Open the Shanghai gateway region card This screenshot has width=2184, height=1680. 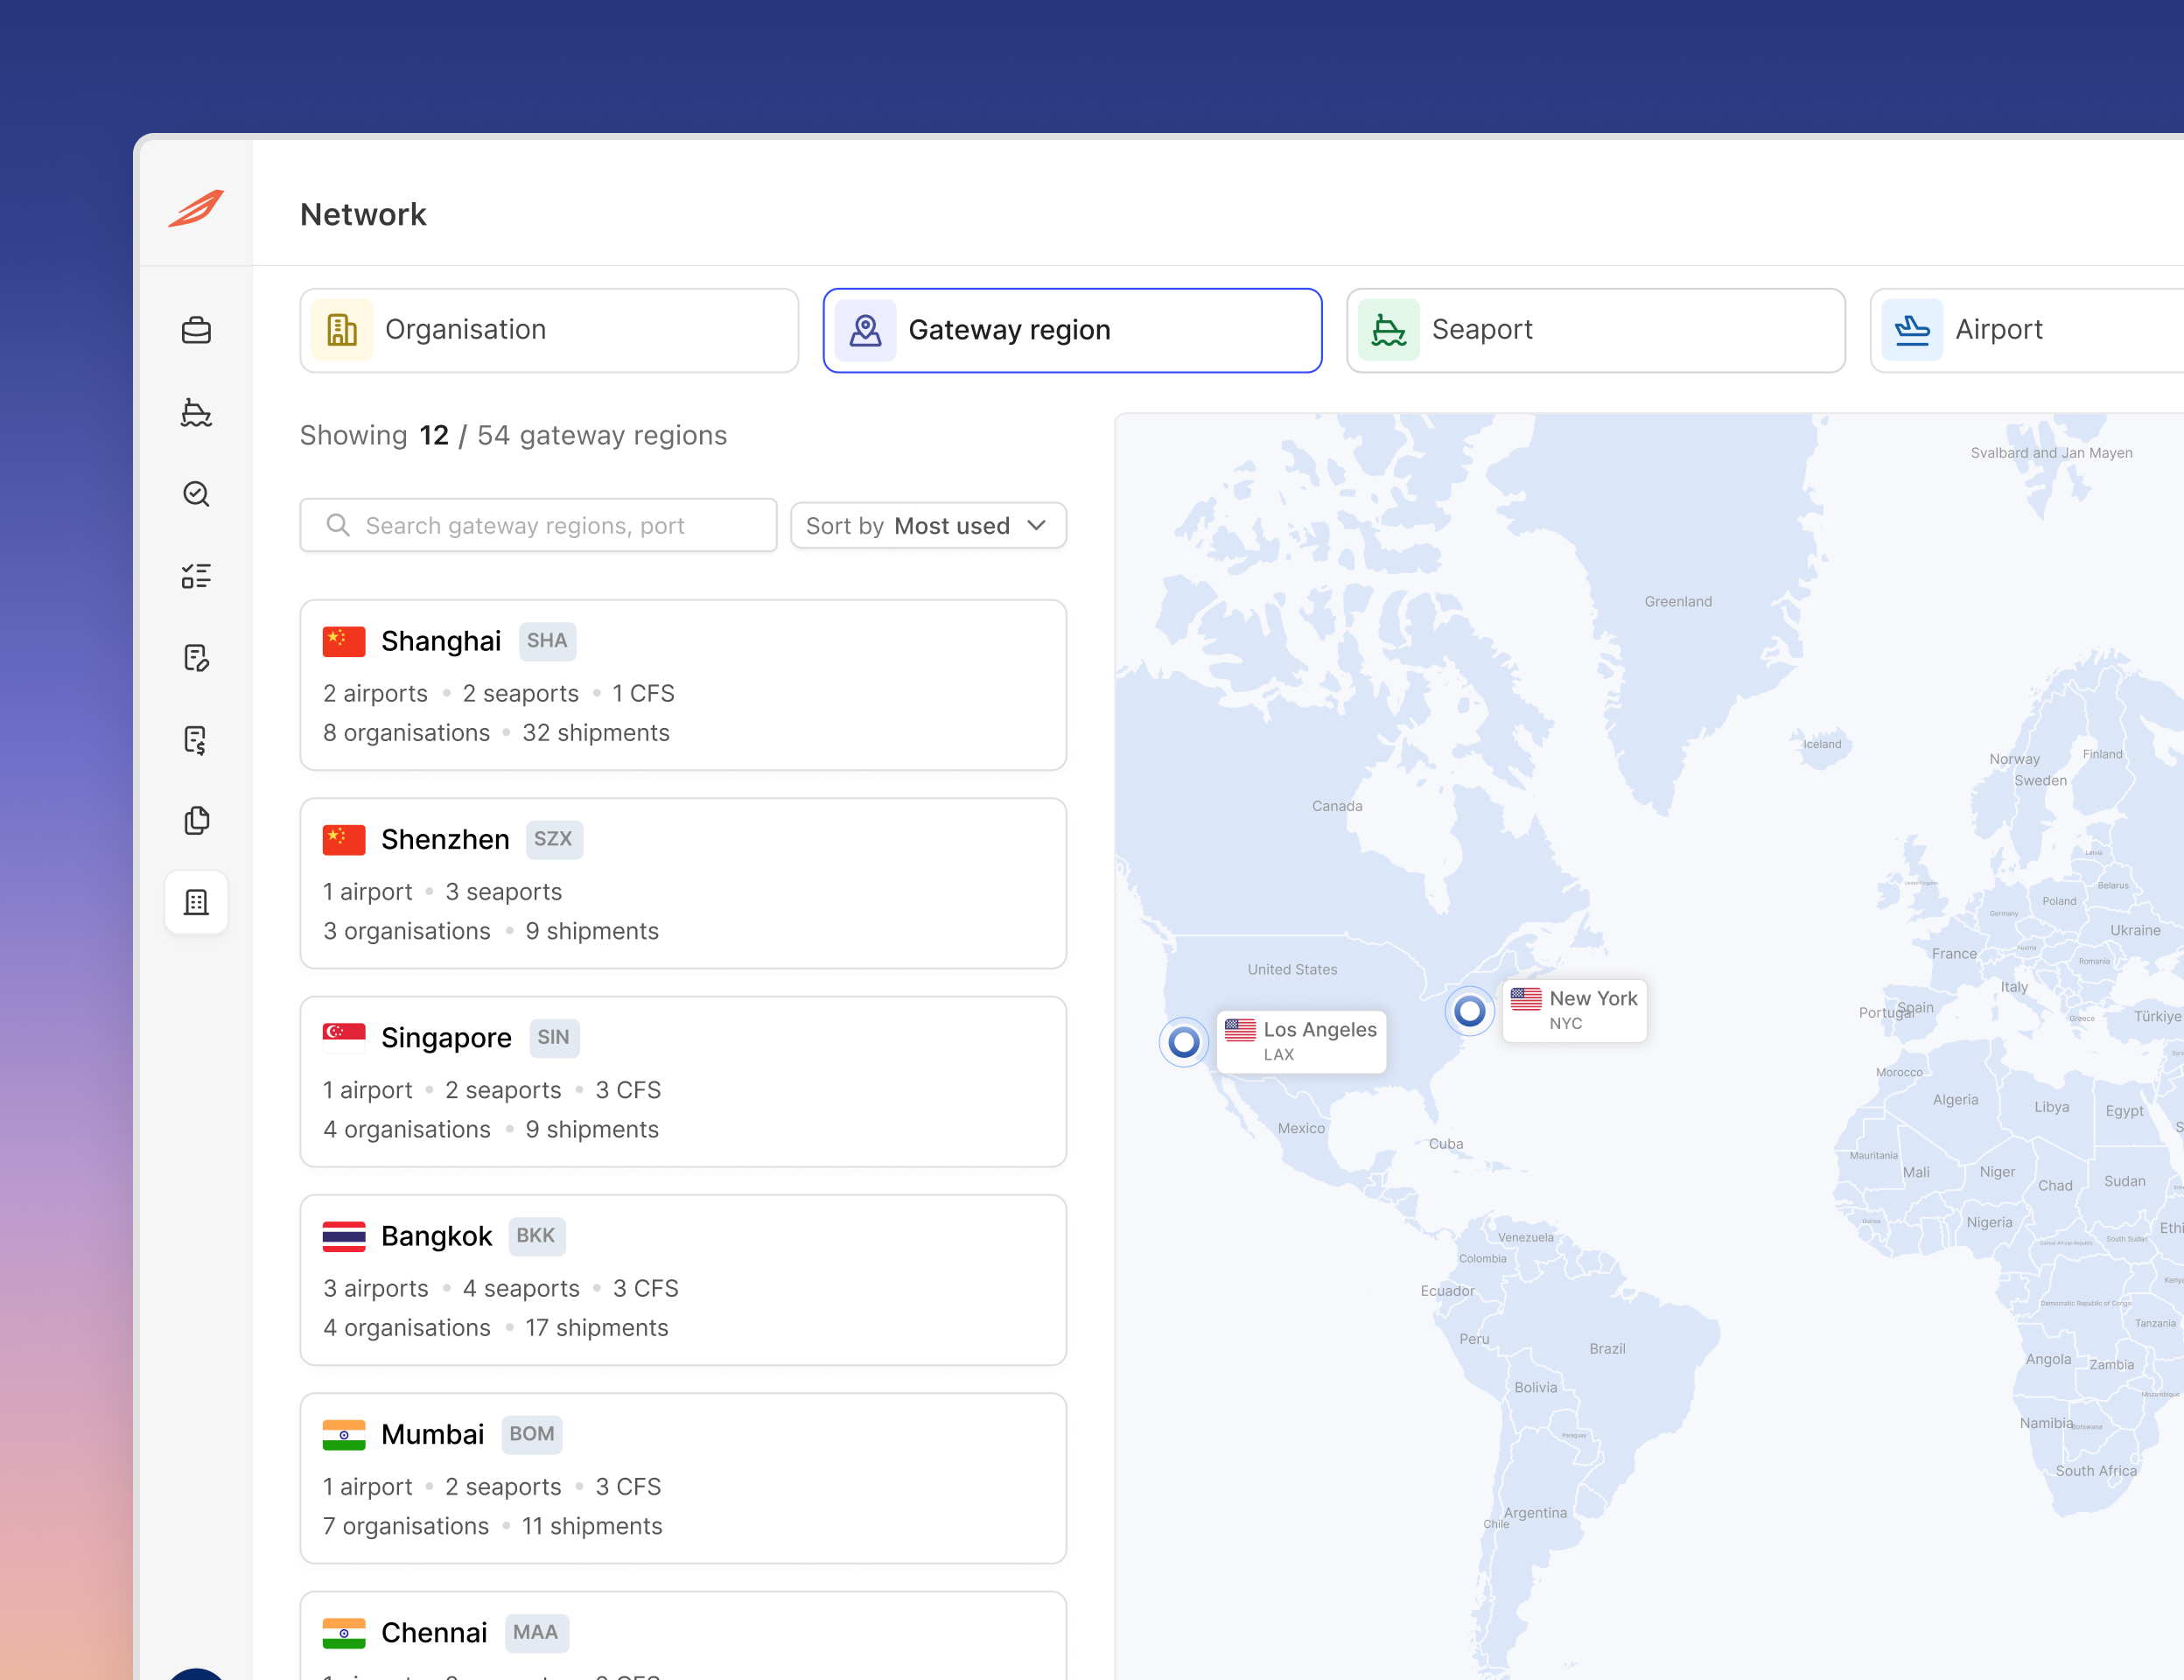click(683, 685)
